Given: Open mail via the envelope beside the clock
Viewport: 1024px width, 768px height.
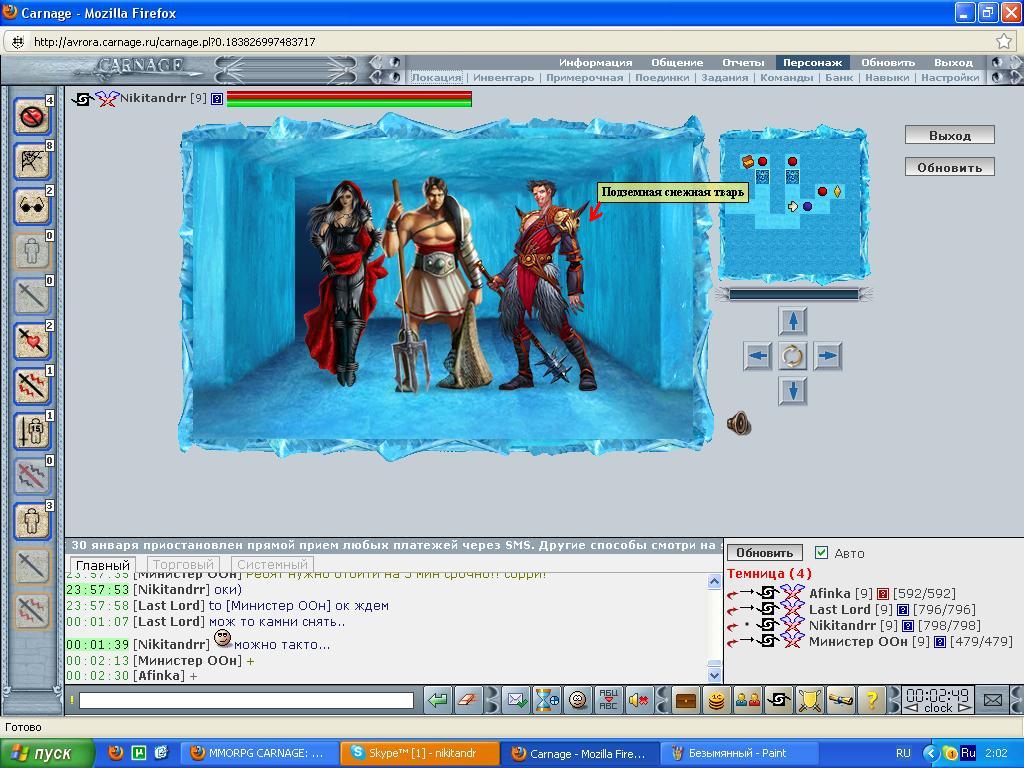Looking at the screenshot, I should (993, 701).
